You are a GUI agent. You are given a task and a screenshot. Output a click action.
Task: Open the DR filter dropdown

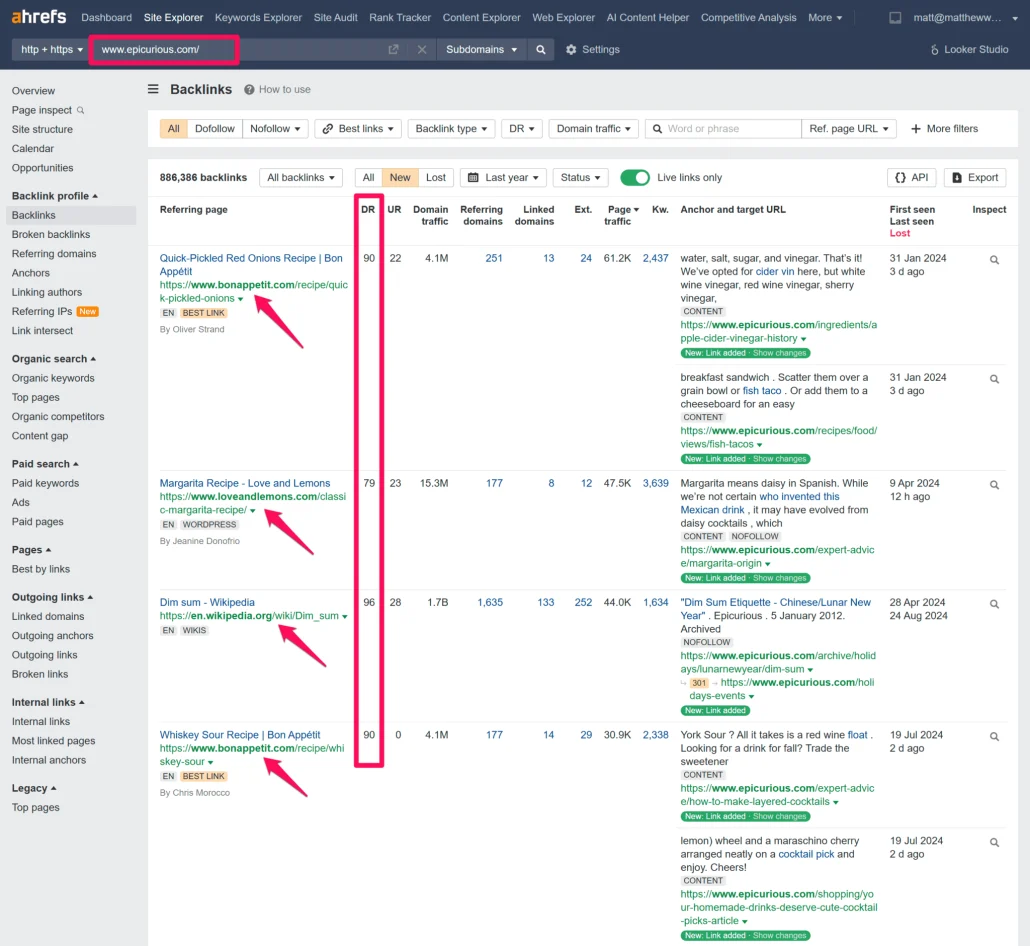522,129
